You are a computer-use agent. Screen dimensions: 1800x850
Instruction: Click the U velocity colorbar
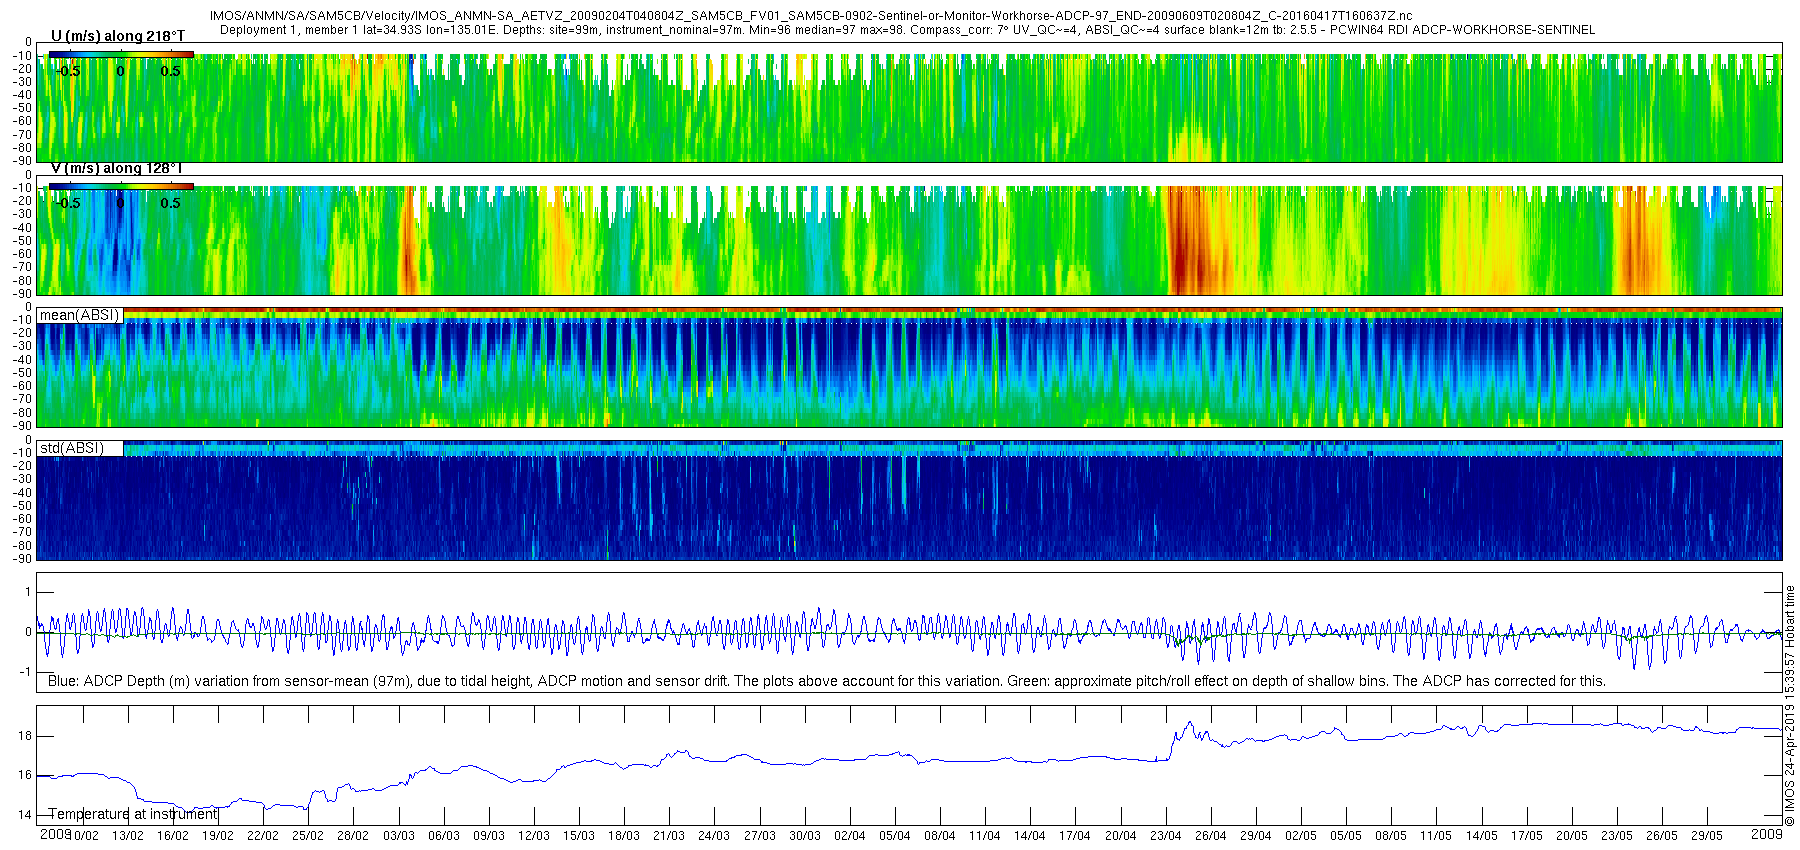[x=121, y=54]
